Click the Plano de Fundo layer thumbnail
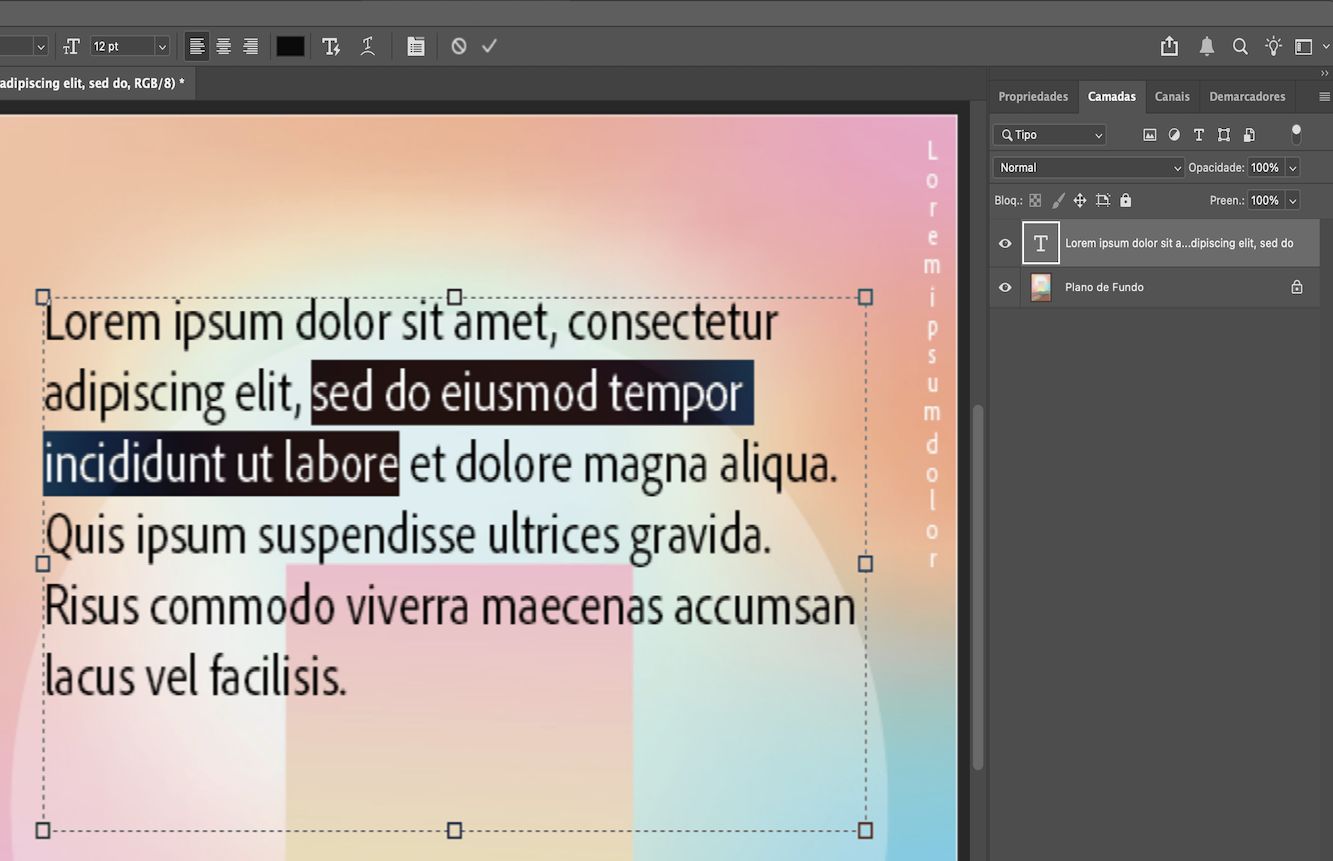Viewport: 1333px width, 861px height. 1040,287
